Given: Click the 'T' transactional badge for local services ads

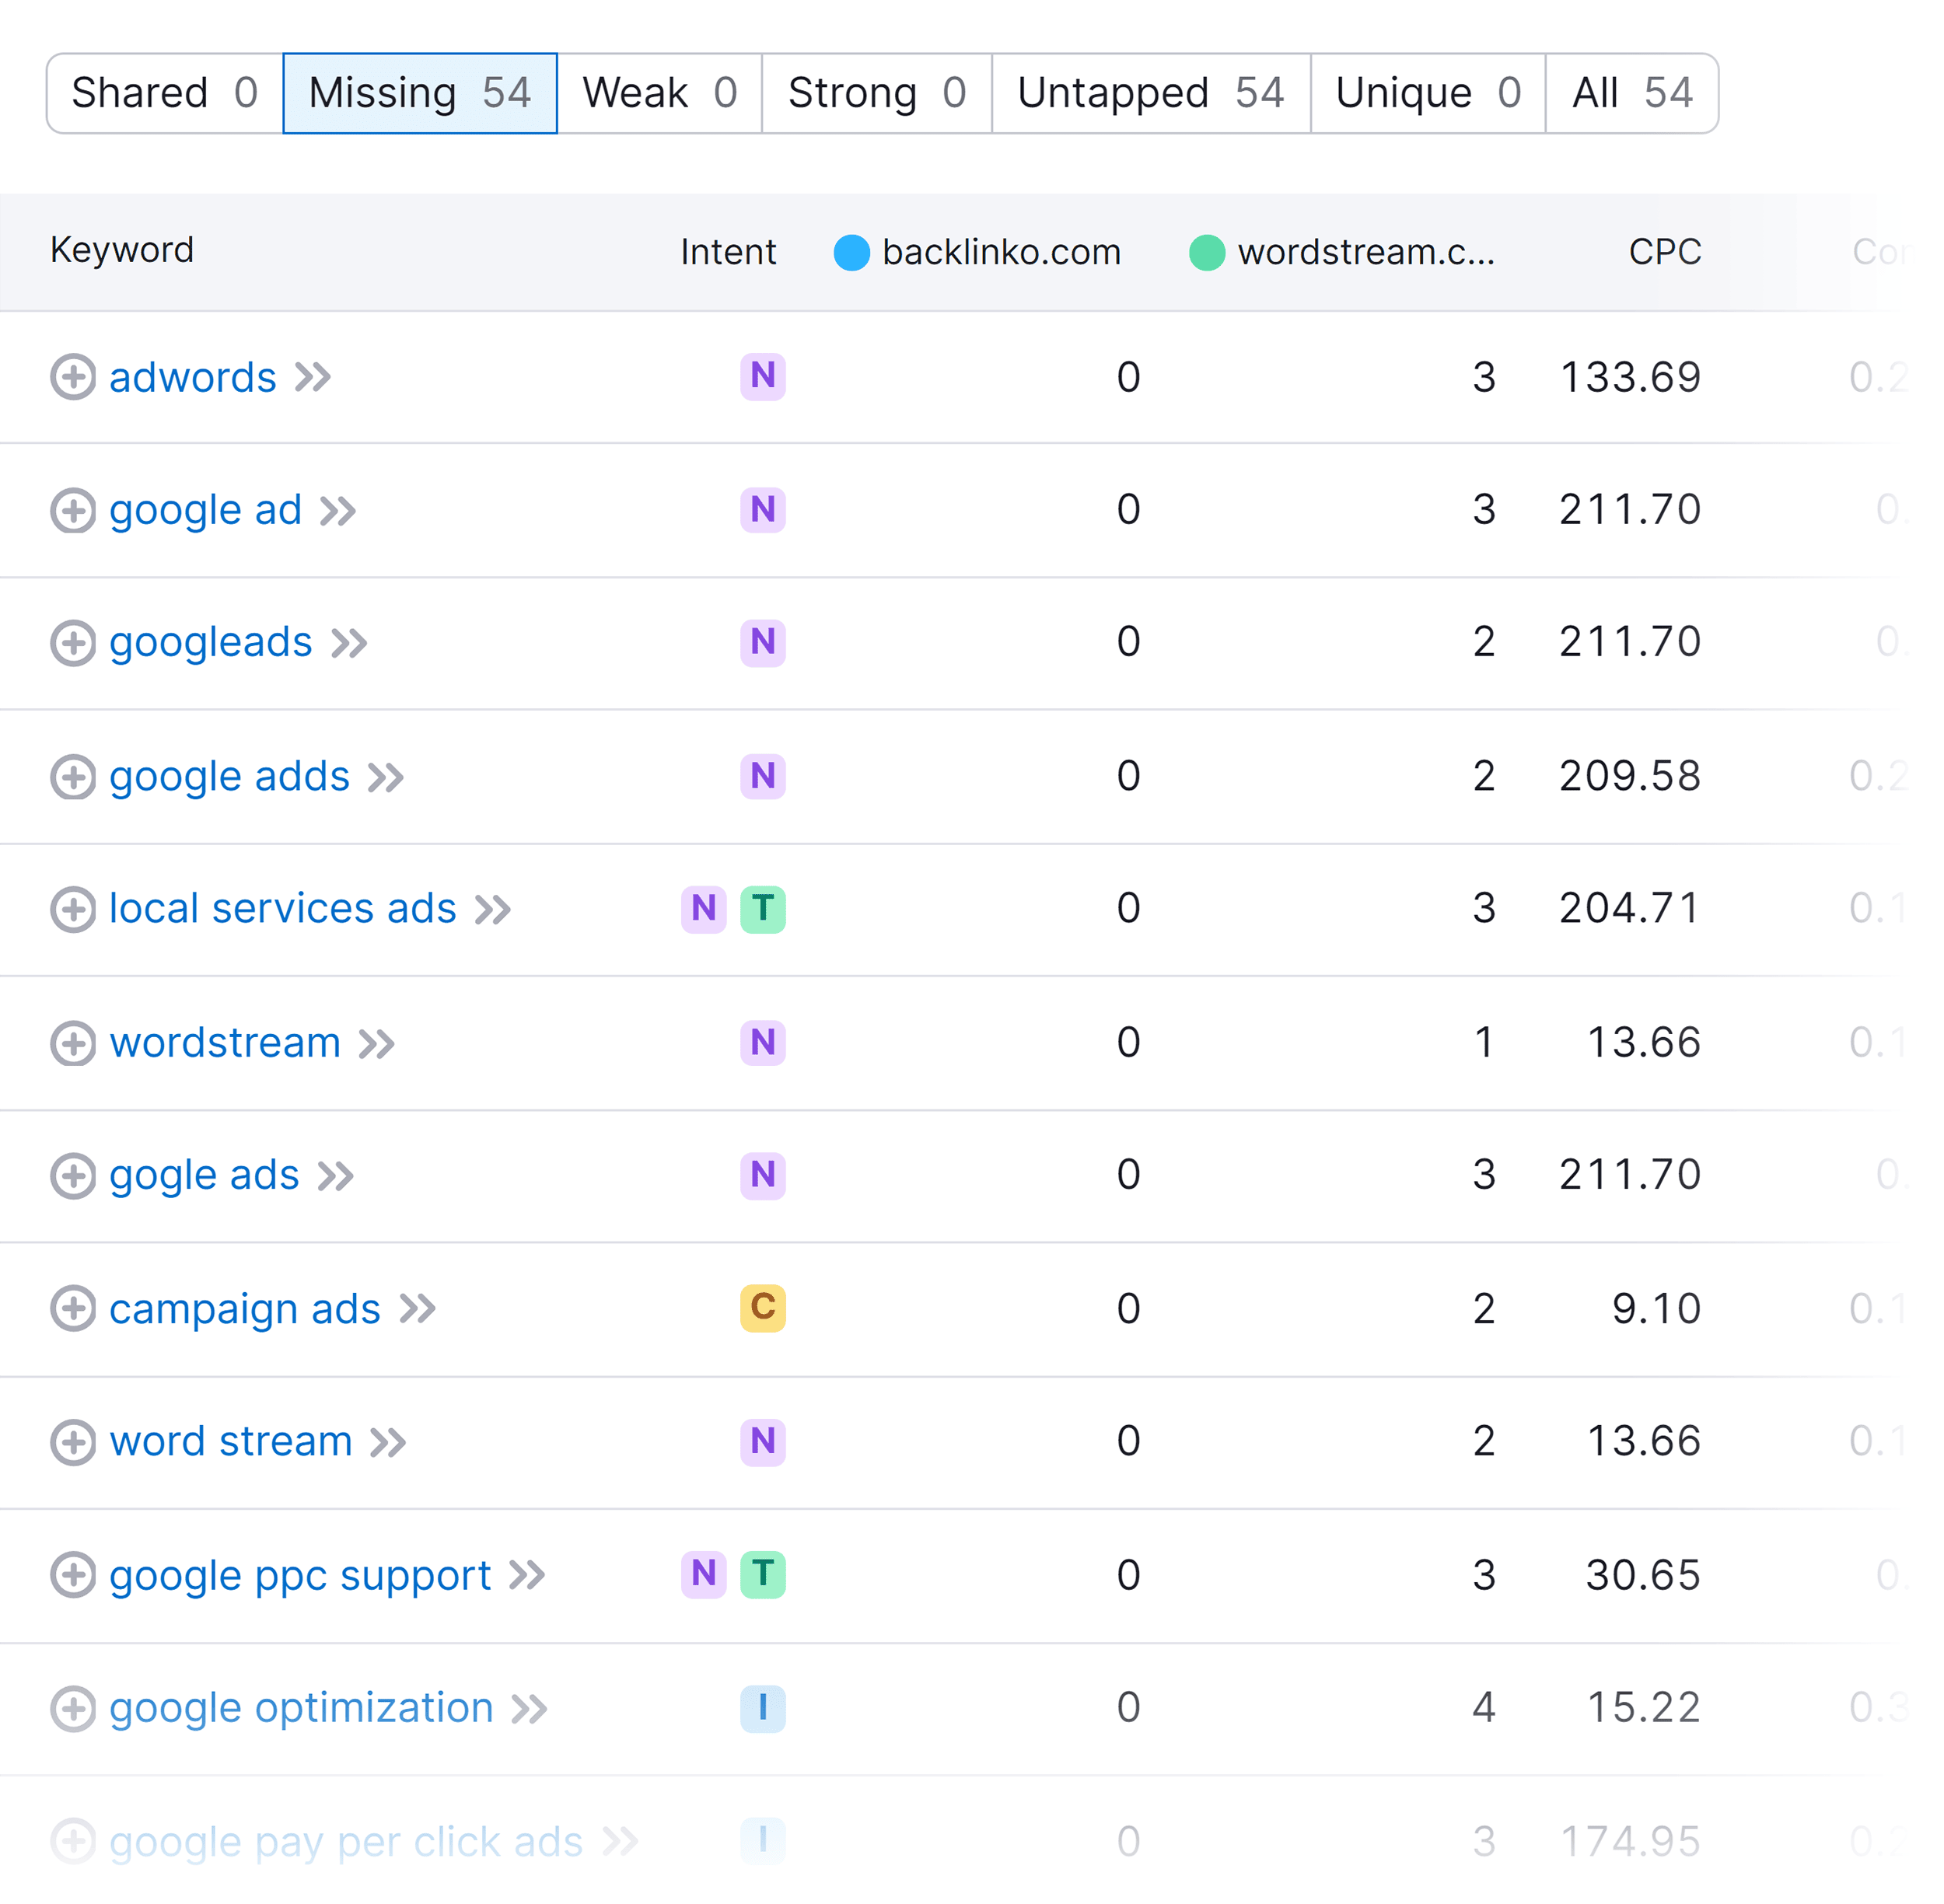Looking at the screenshot, I should [763, 909].
